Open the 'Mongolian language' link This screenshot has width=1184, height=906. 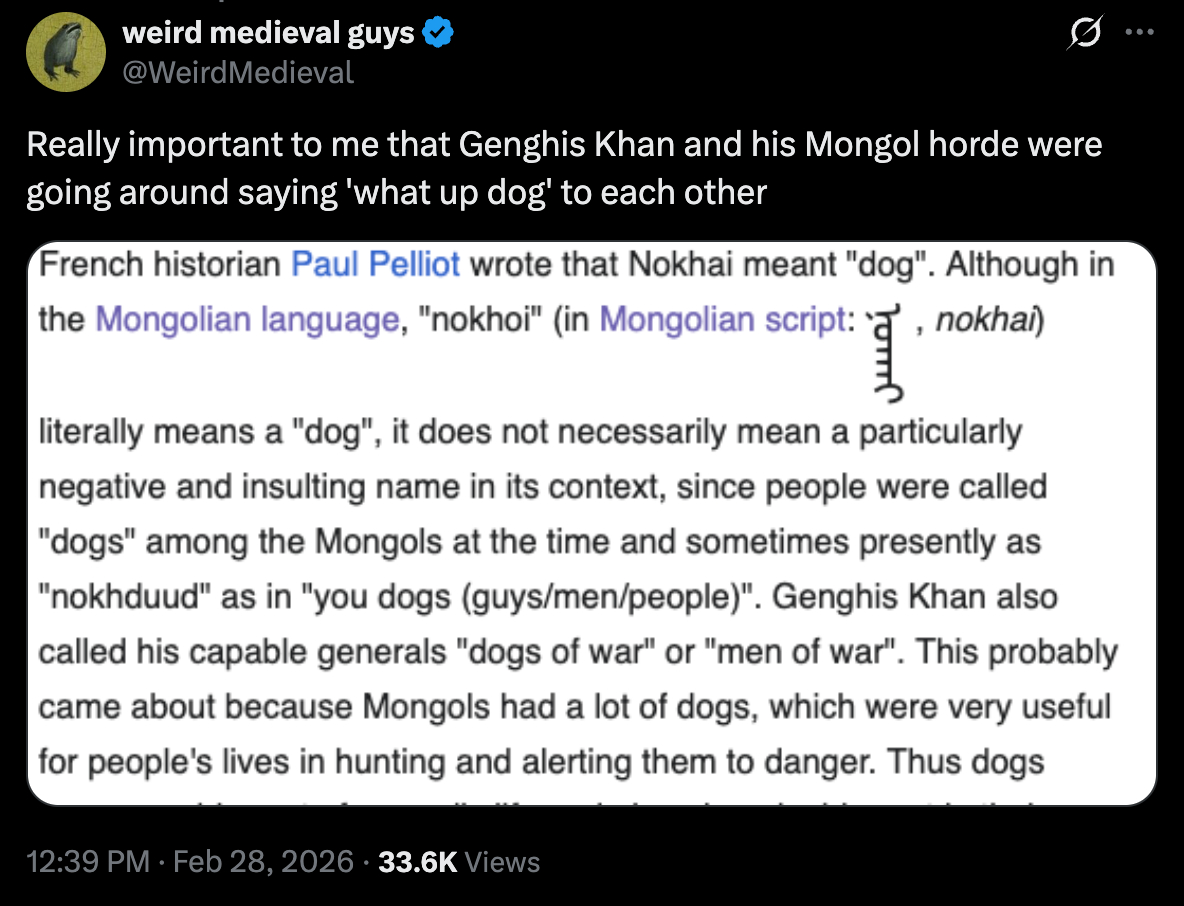pyautogui.click(x=245, y=319)
